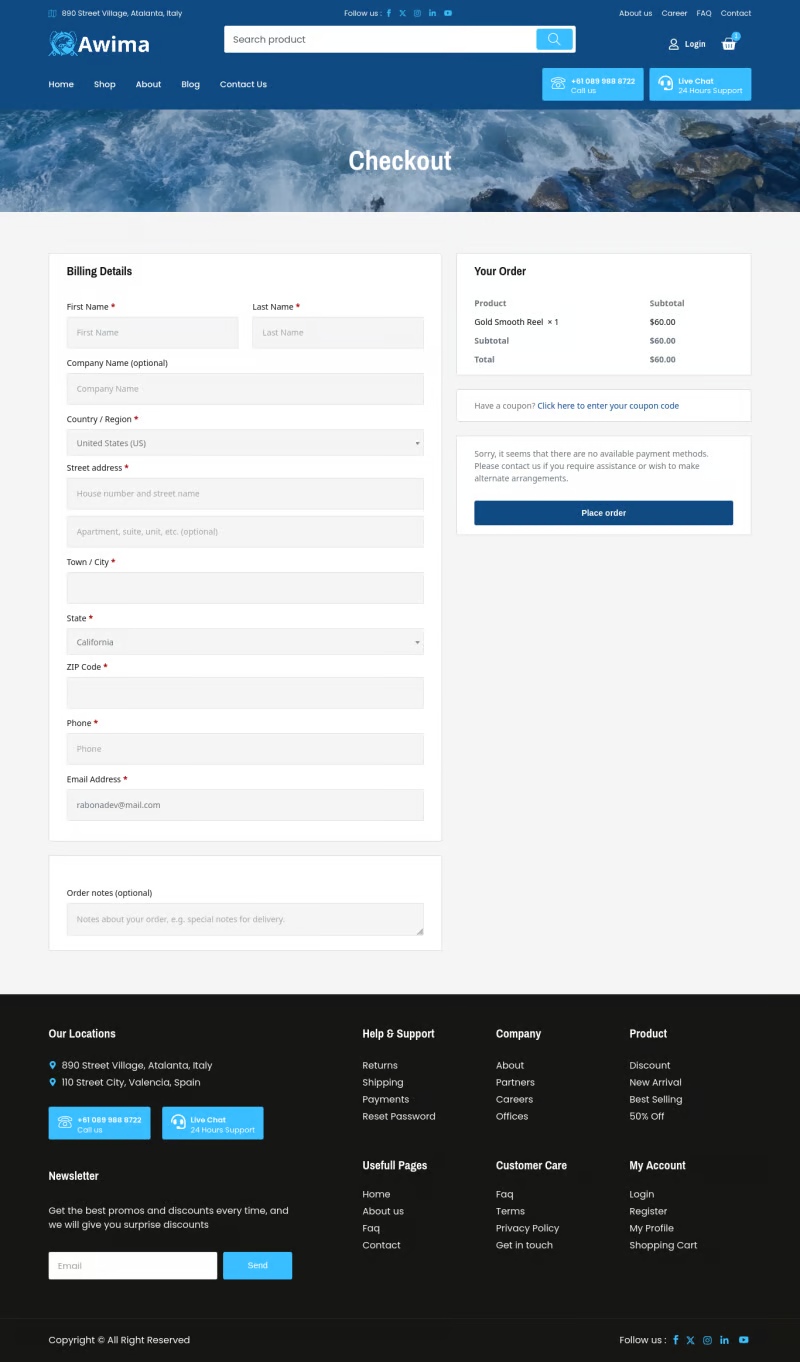Screen dimensions: 800x1362
Task: Click the Facebook icon in the header
Action: point(389,13)
